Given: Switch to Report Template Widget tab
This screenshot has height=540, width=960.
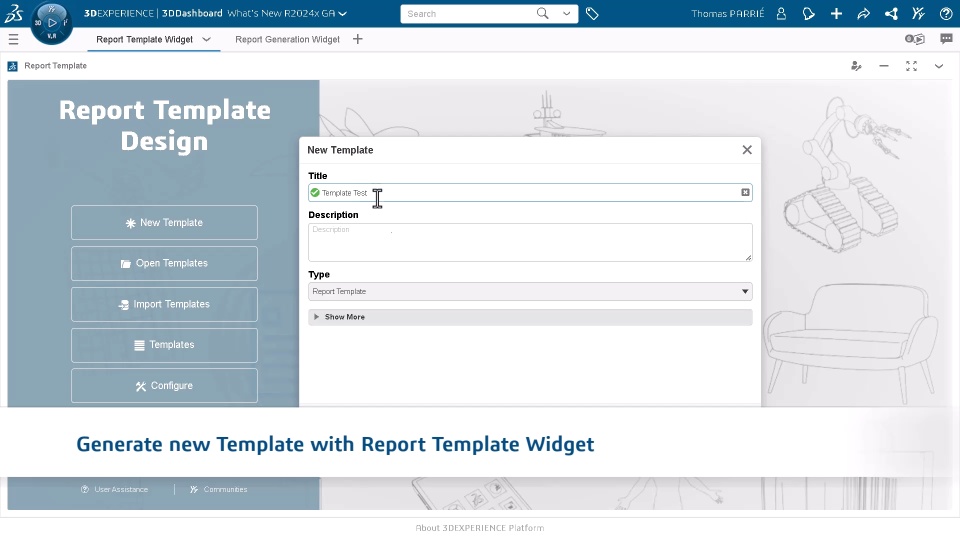Looking at the screenshot, I should [144, 39].
